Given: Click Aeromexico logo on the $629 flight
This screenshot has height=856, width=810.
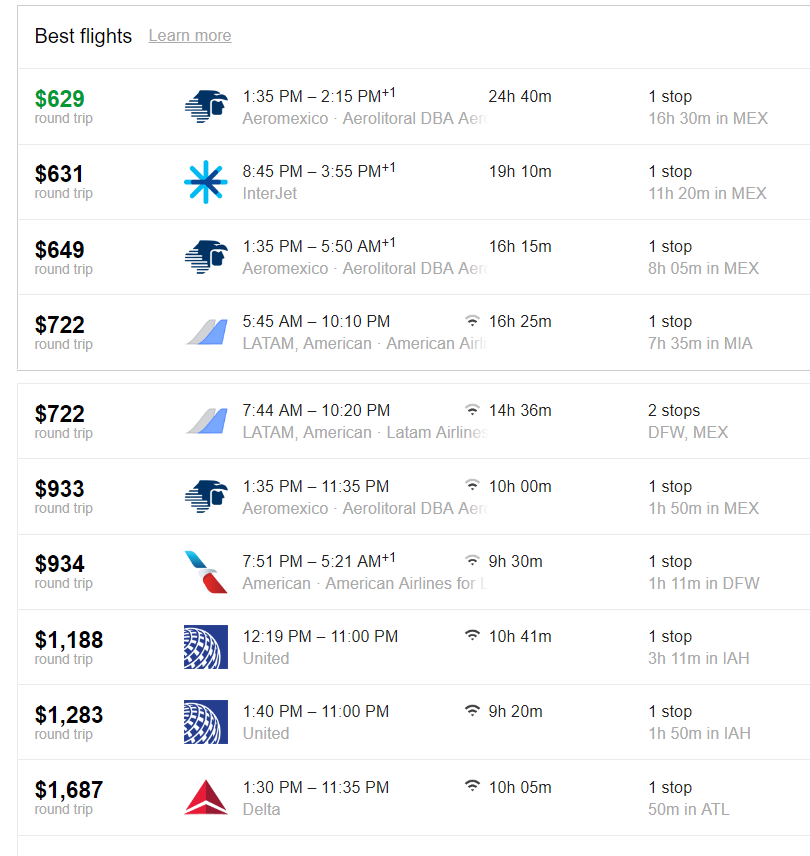Looking at the screenshot, I should [206, 106].
